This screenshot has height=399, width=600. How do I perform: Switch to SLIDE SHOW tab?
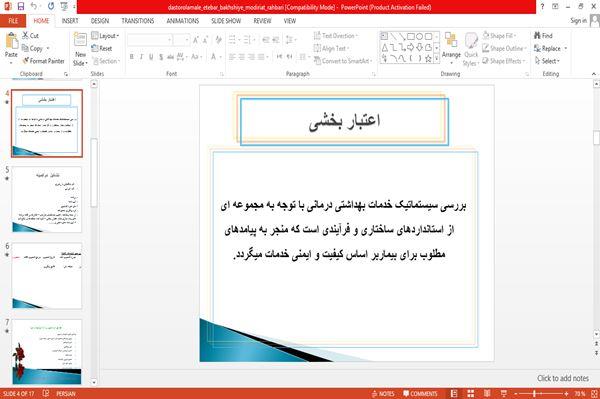click(x=226, y=21)
